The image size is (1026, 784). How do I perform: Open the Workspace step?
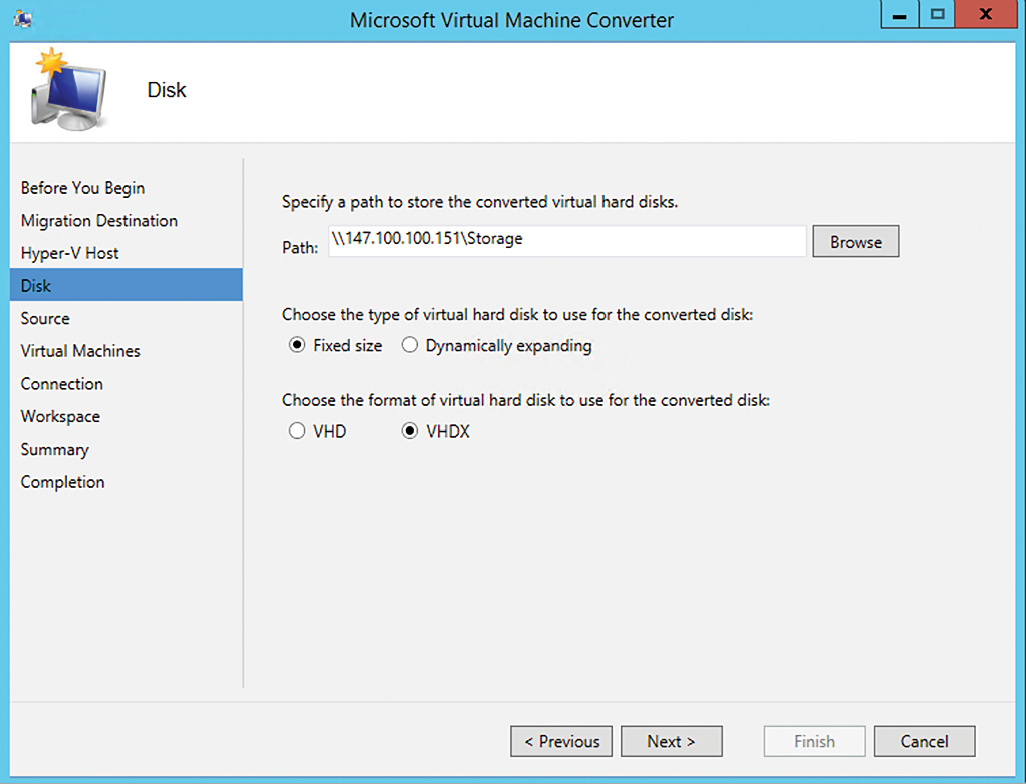pyautogui.click(x=60, y=416)
